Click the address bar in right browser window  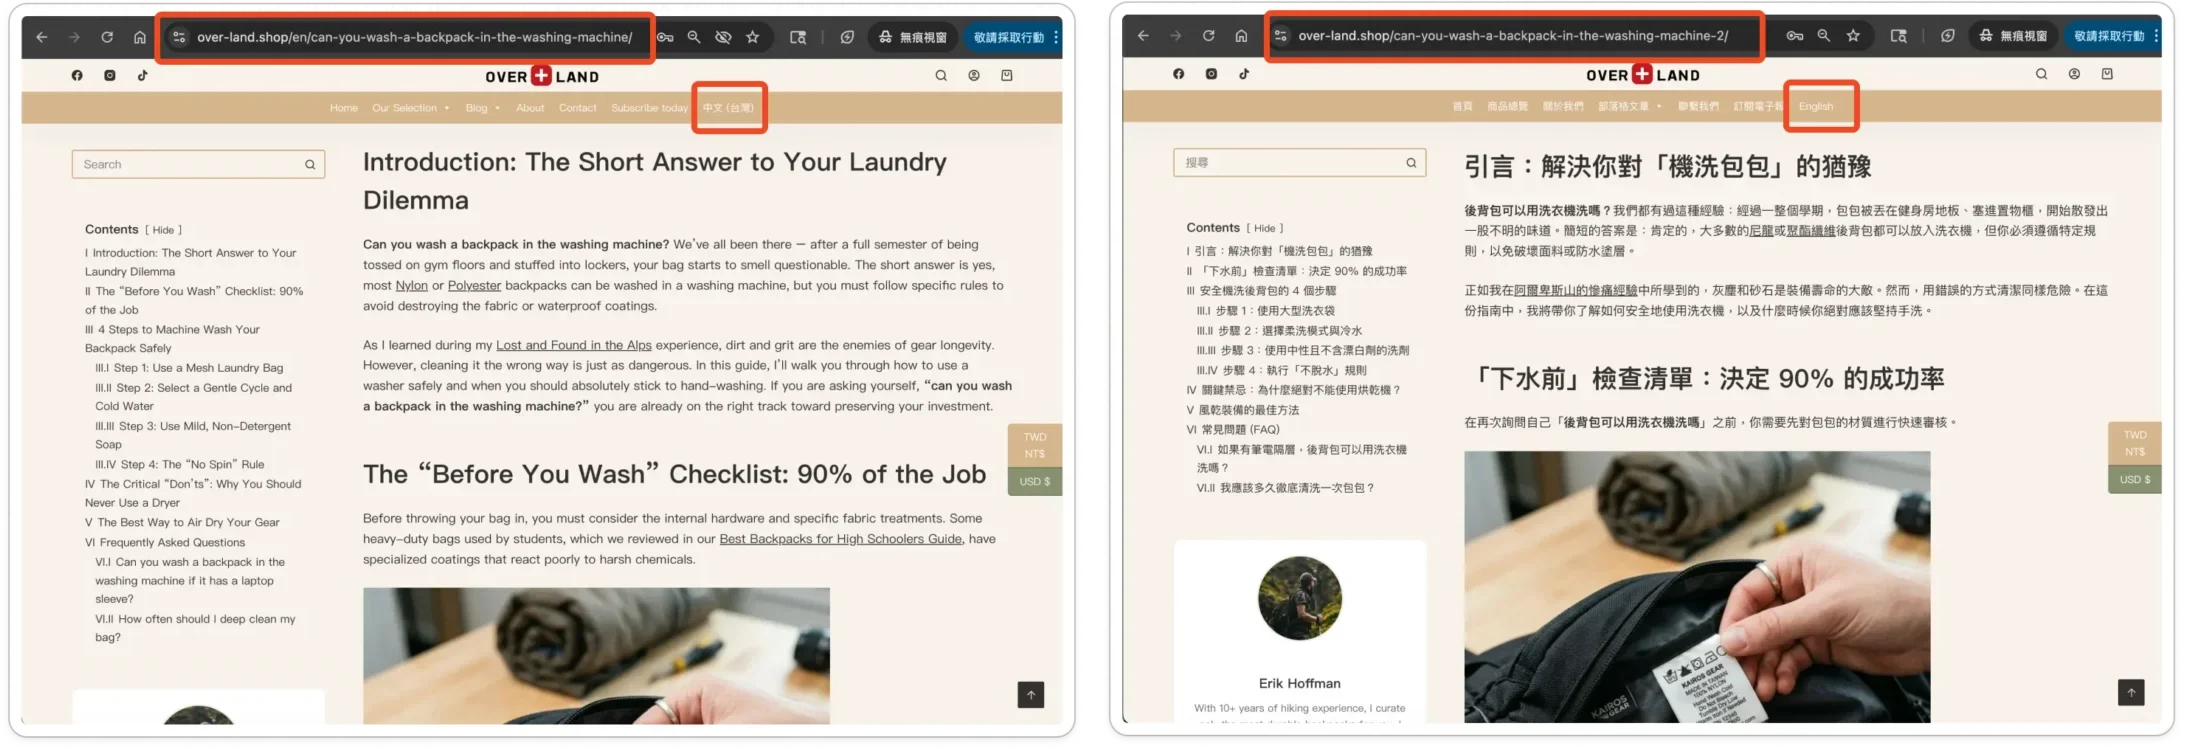point(1513,35)
